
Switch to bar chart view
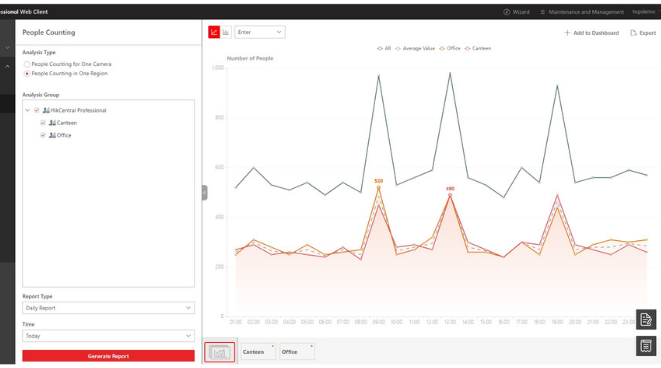[x=226, y=32]
